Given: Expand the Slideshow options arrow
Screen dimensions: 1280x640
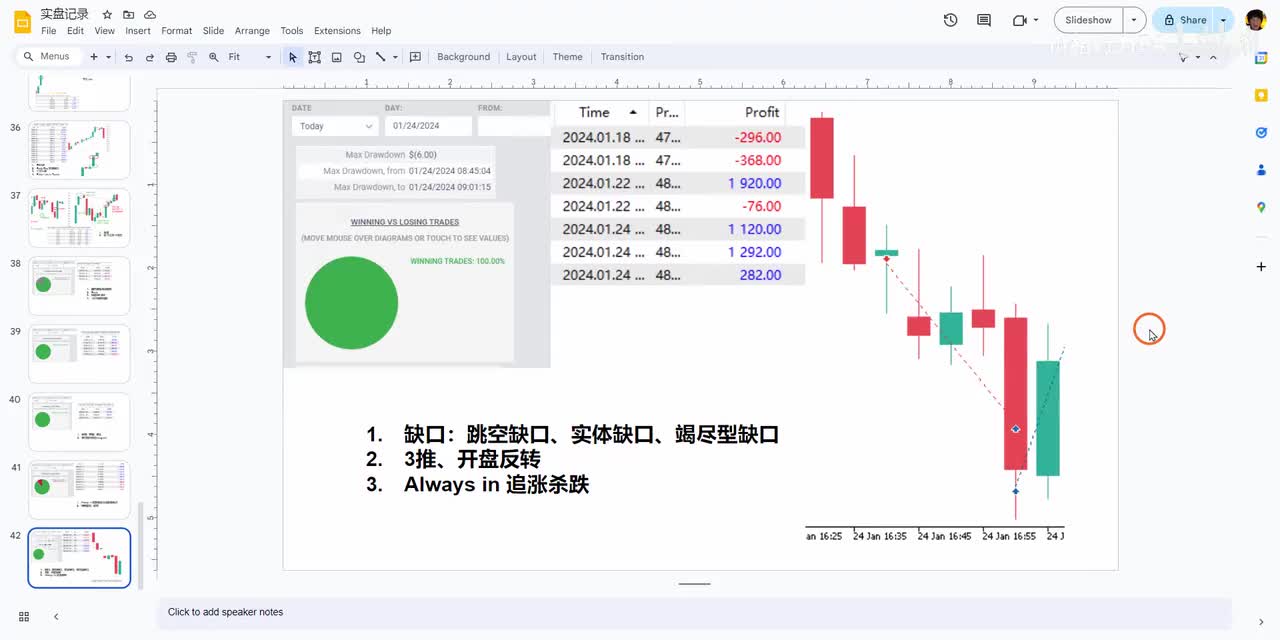Looking at the screenshot, I should coord(1133,20).
